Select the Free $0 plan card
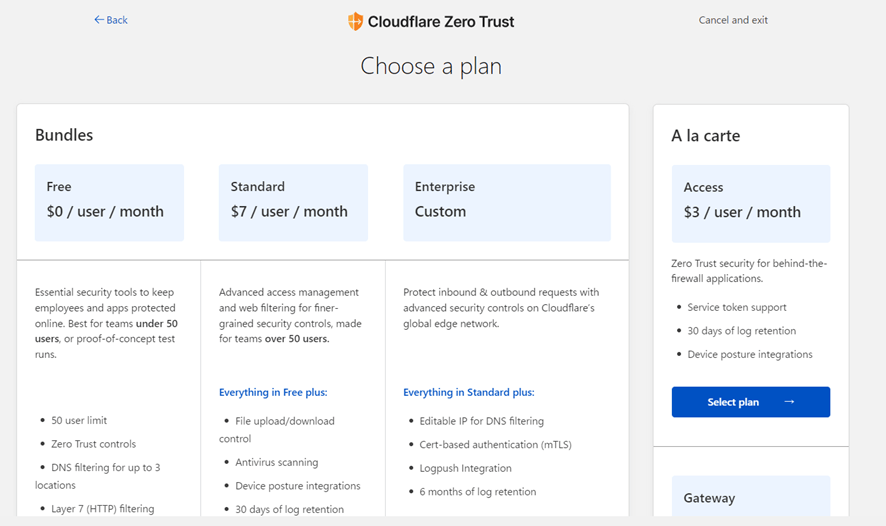The height and width of the screenshot is (526, 886). point(109,203)
